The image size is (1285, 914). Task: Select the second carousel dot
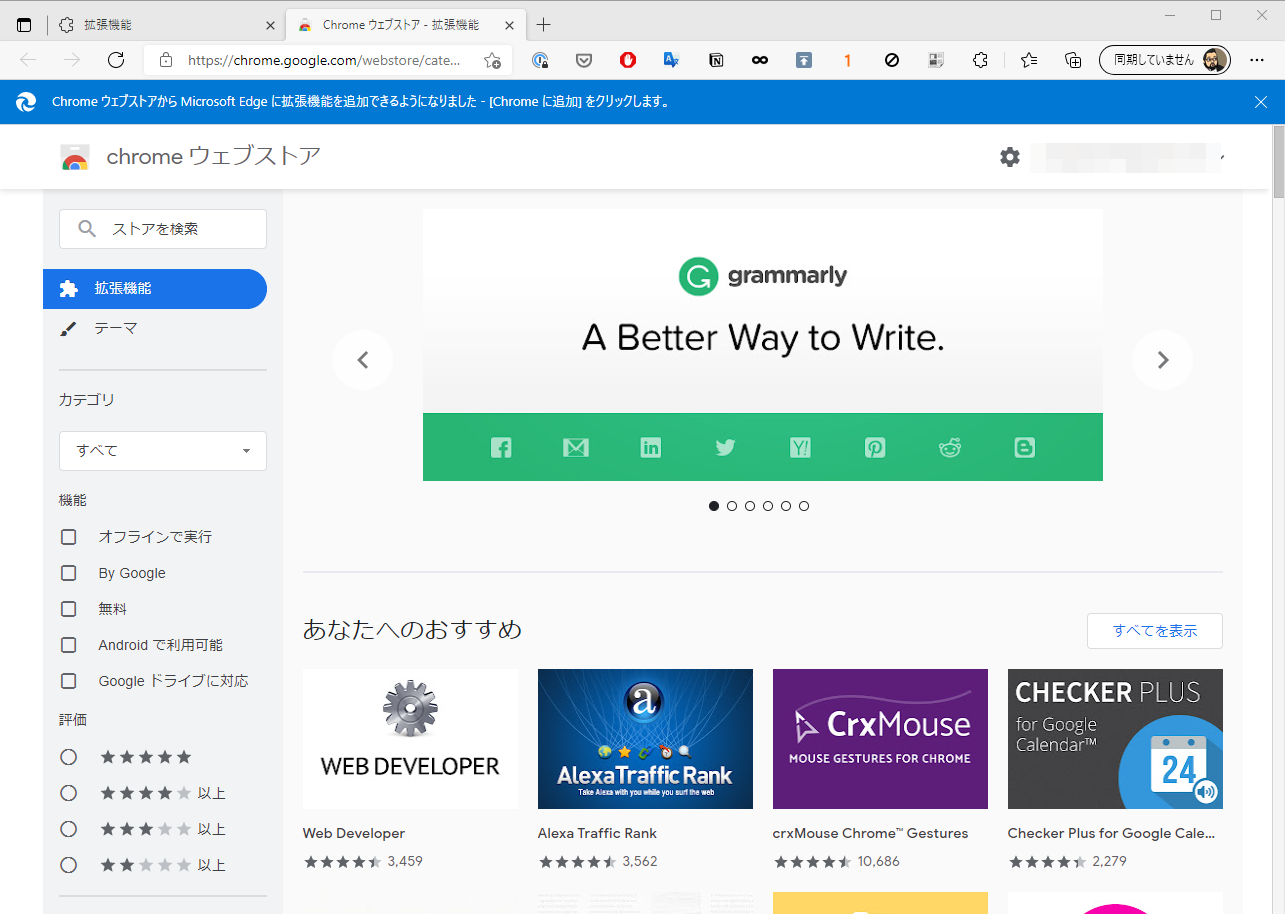pos(732,506)
